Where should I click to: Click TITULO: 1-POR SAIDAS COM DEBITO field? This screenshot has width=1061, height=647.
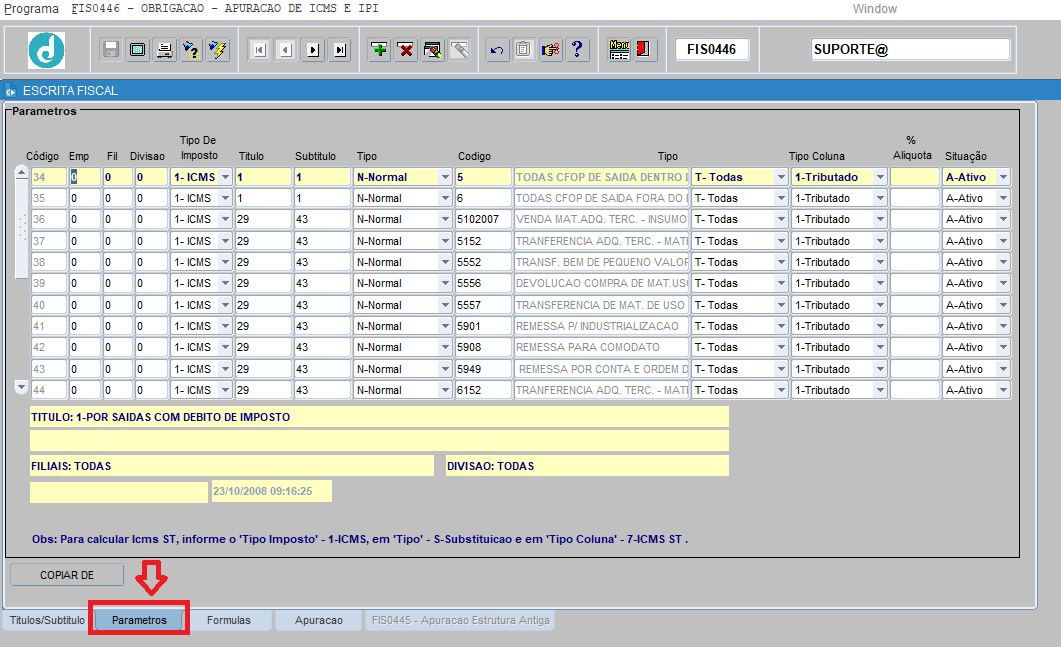(379, 417)
